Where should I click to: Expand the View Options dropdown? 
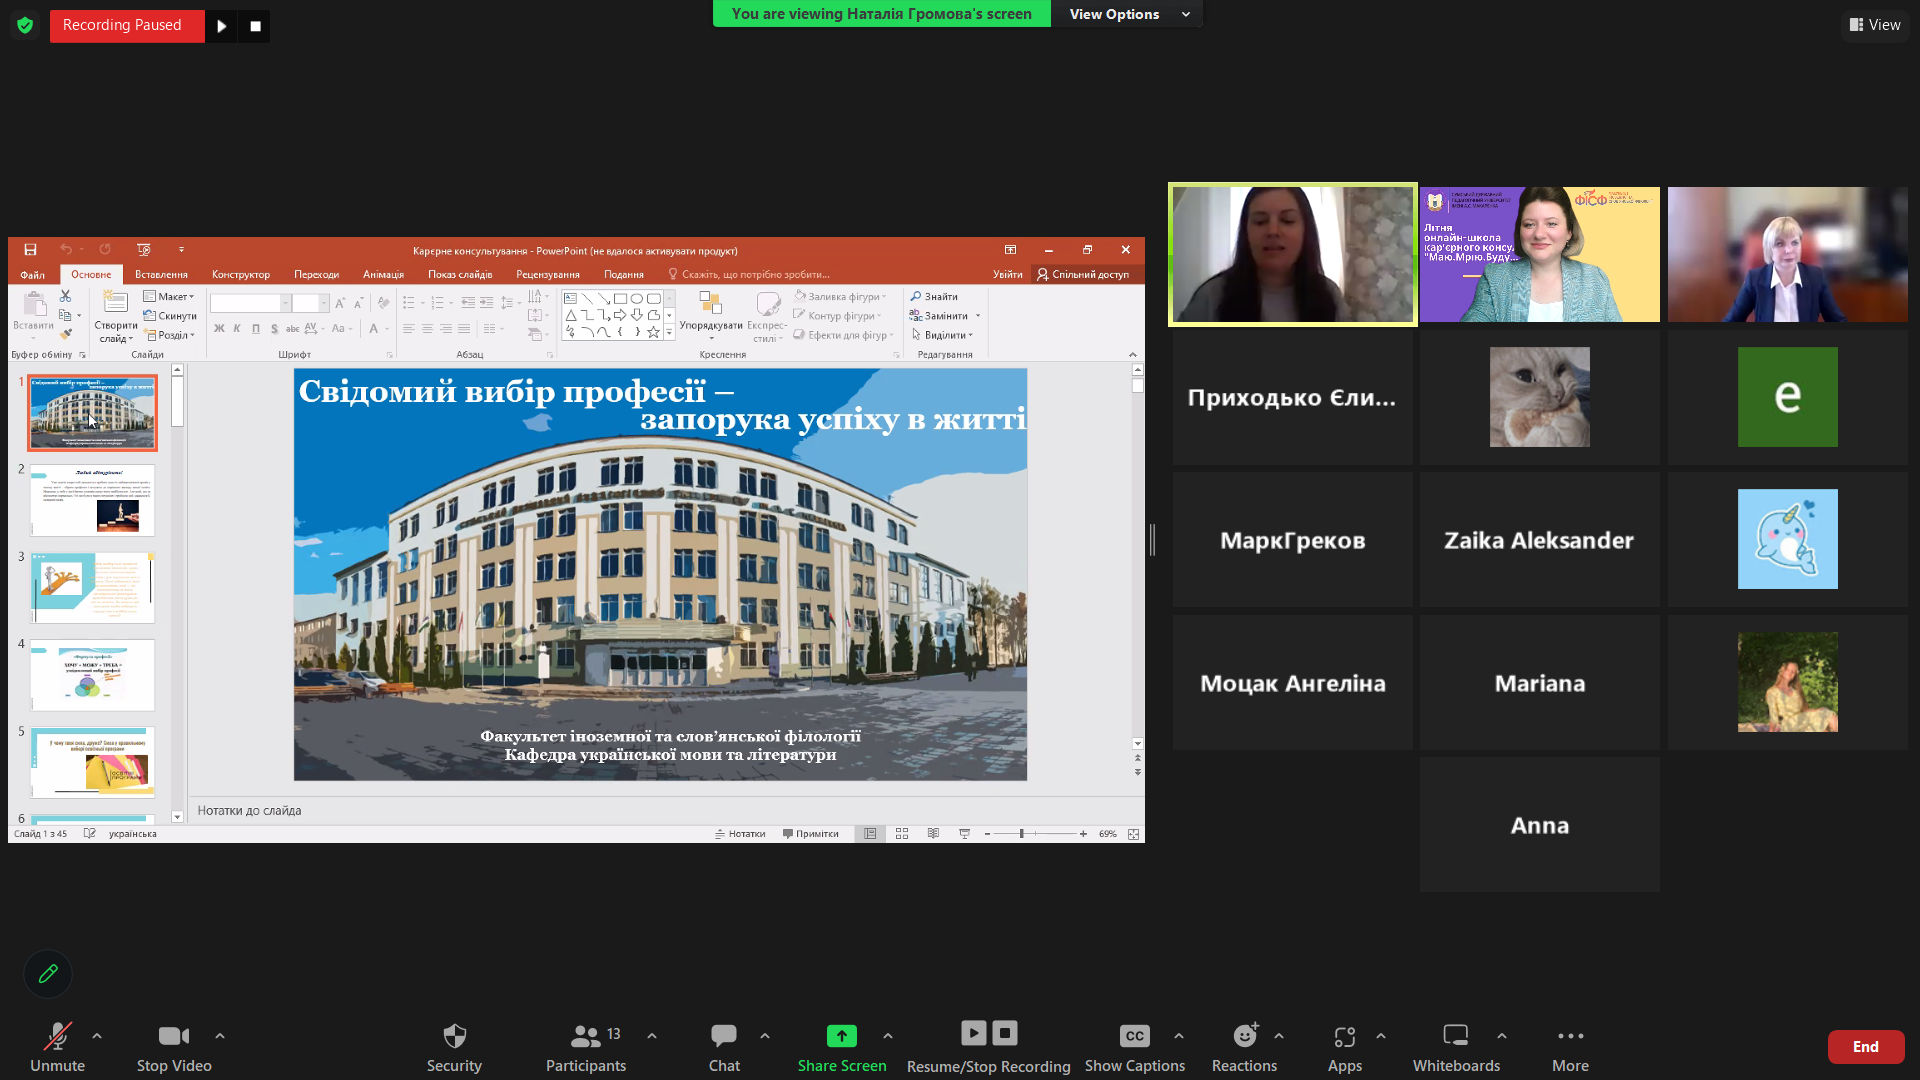[x=1128, y=14]
